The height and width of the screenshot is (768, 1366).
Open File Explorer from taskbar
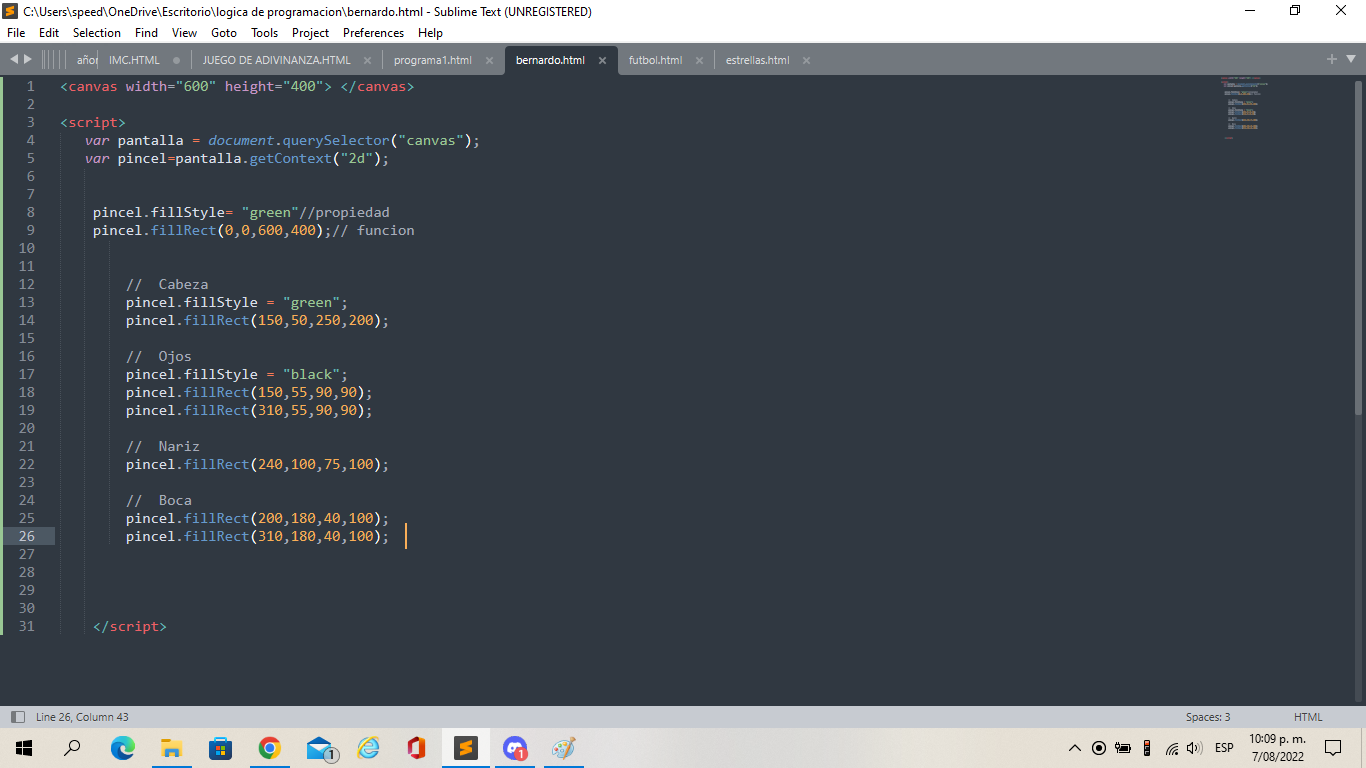pyautogui.click(x=171, y=748)
